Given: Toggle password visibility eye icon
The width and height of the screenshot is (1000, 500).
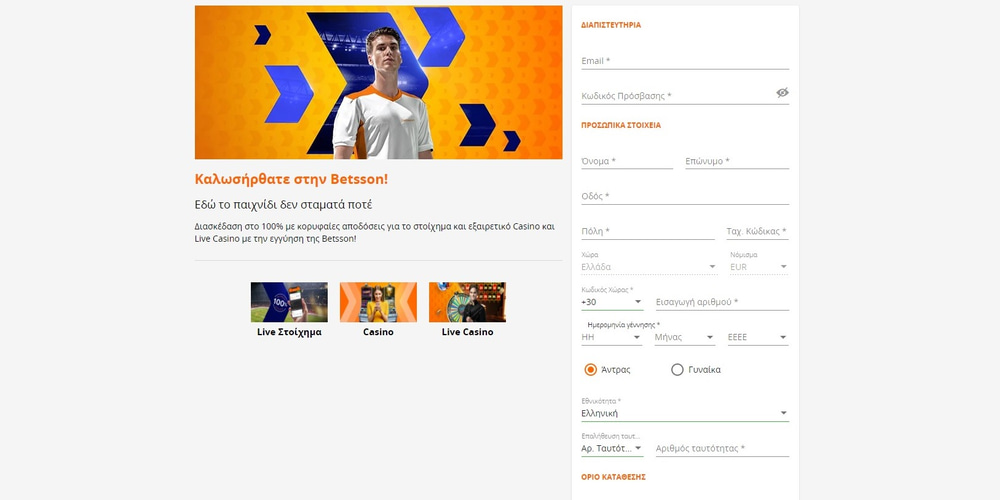Looking at the screenshot, I should [x=782, y=92].
